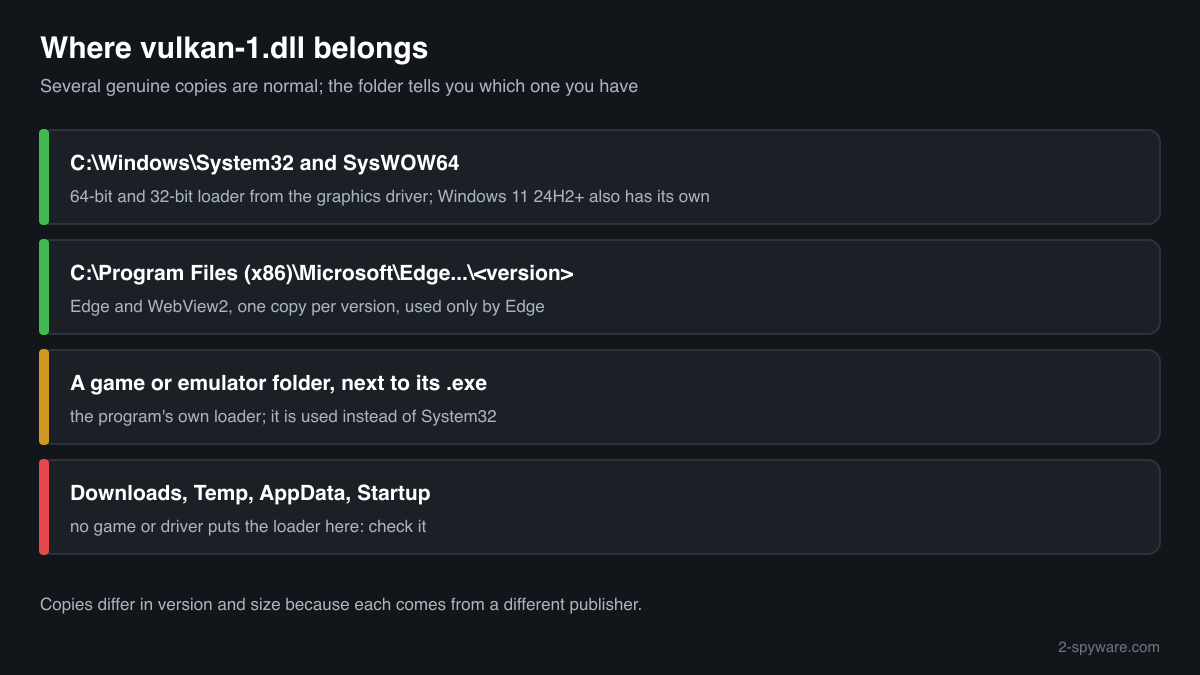Viewport: 1200px width, 675px height.
Task: Open the C:\Windows\System32 and SysWOW64 card title
Action: pyautogui.click(x=265, y=163)
